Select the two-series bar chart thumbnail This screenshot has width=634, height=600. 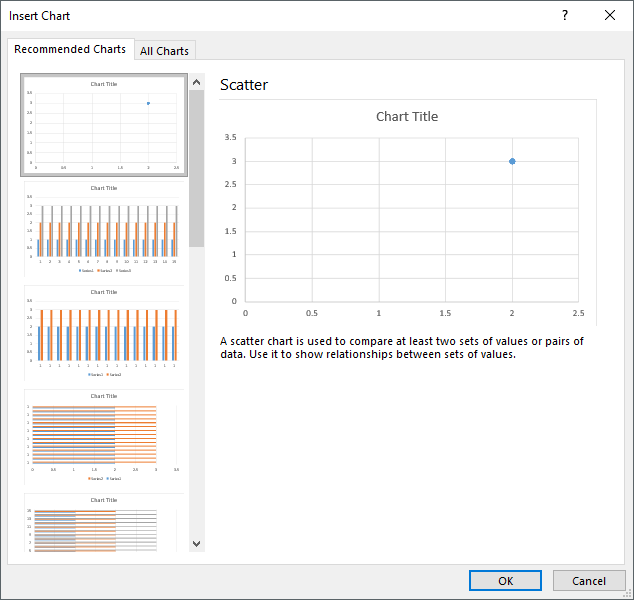click(104, 437)
